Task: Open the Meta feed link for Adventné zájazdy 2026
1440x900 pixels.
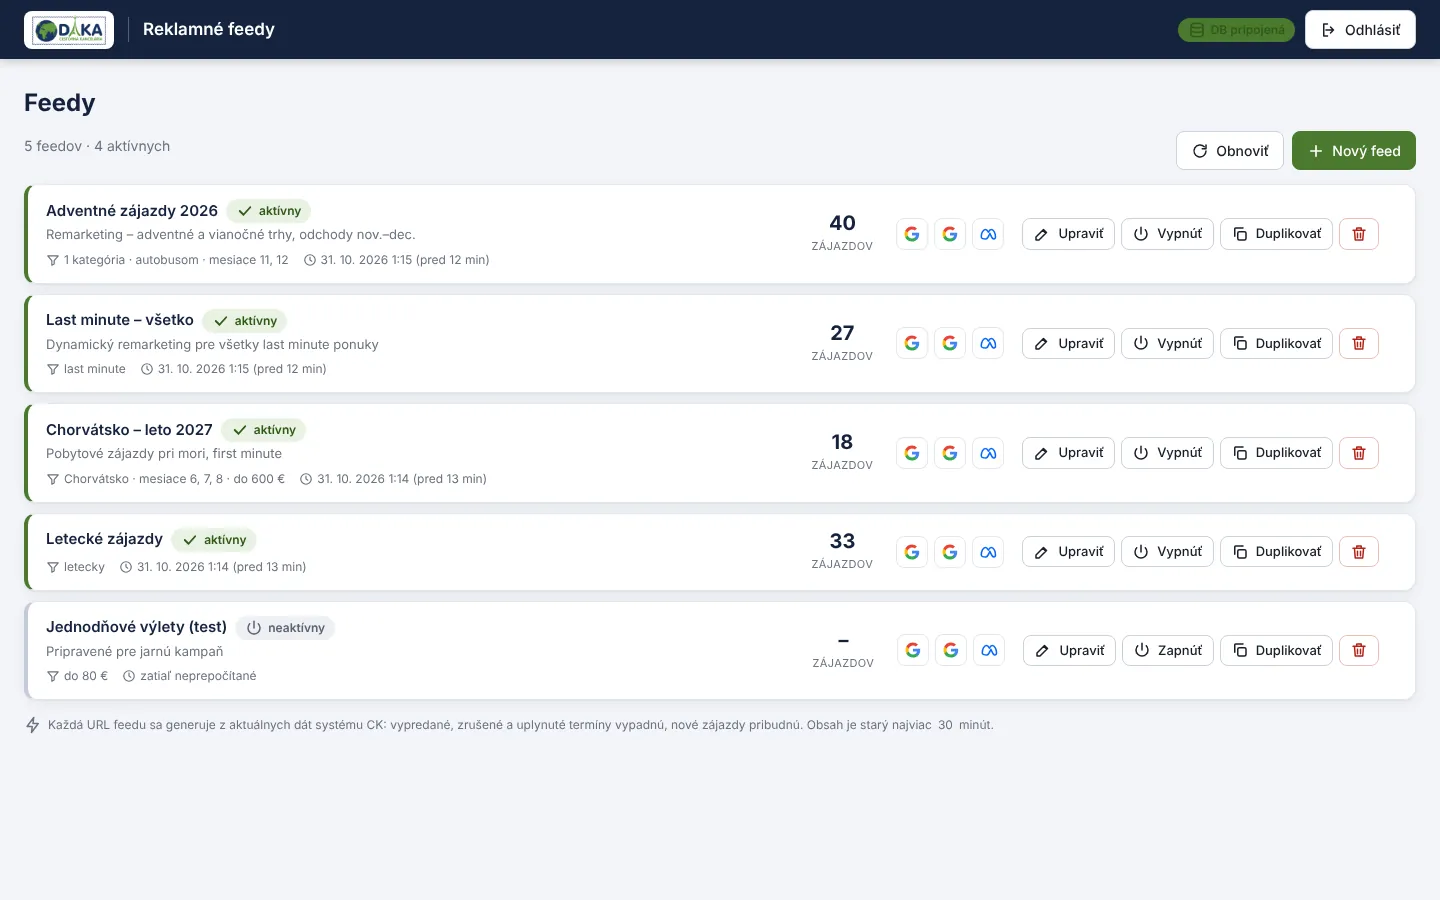Action: (x=988, y=234)
